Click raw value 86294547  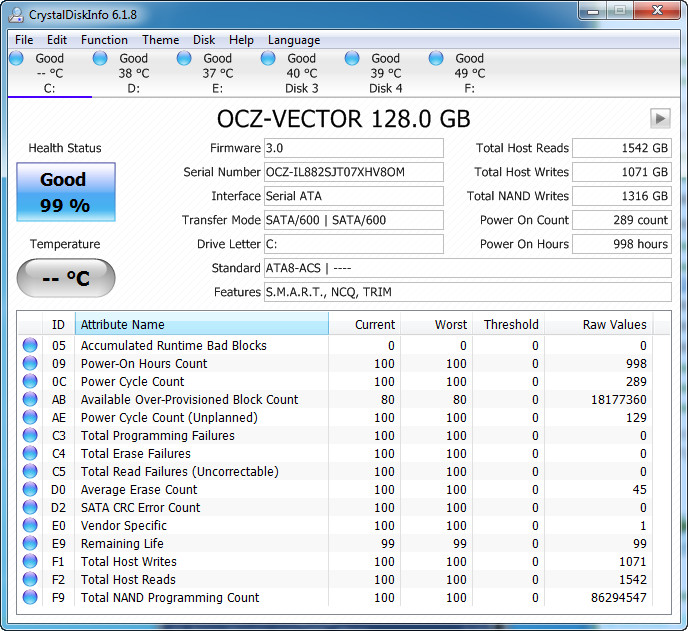coord(619,598)
